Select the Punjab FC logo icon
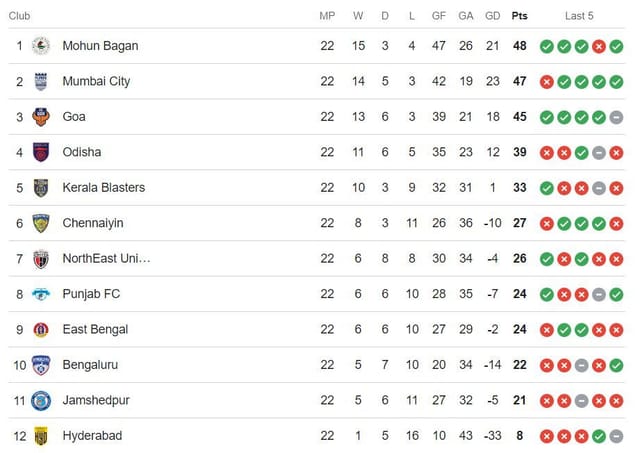 click(x=41, y=294)
